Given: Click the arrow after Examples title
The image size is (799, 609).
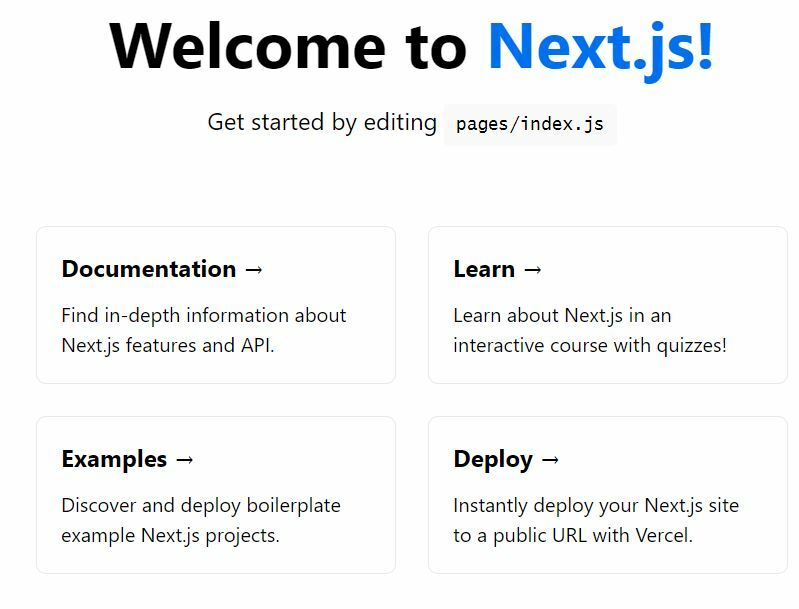Looking at the screenshot, I should point(184,460).
